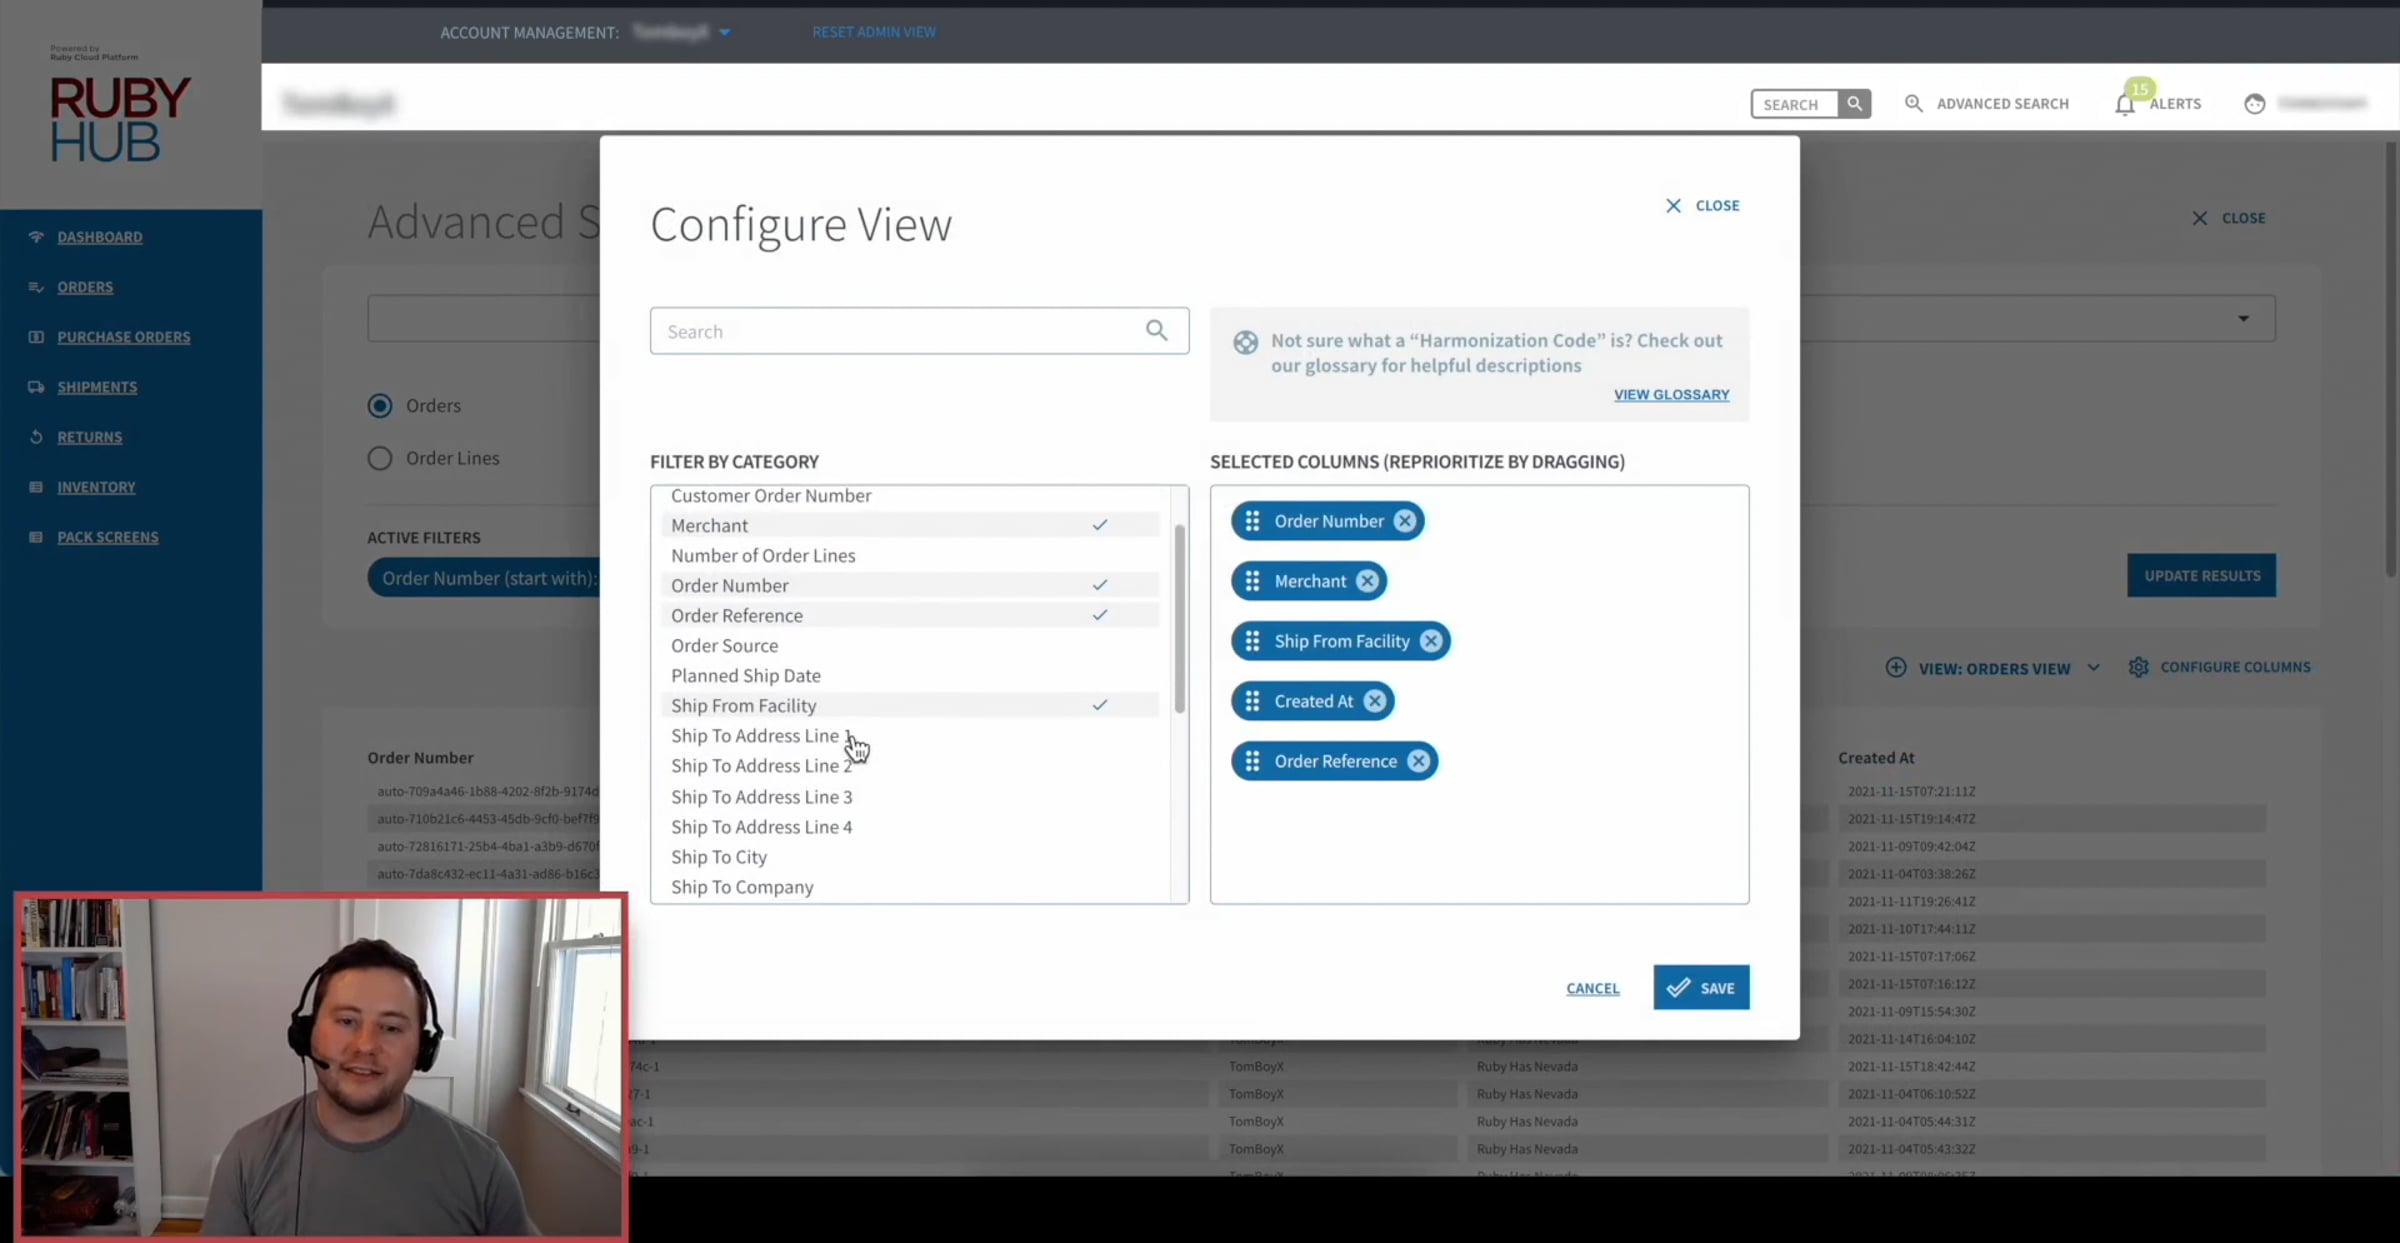2400x1243 pixels.
Task: Click the Purchase Orders sidebar icon
Action: coord(36,337)
